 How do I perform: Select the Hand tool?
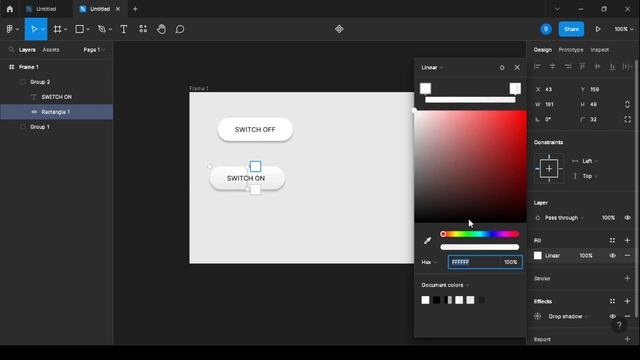tap(162, 29)
